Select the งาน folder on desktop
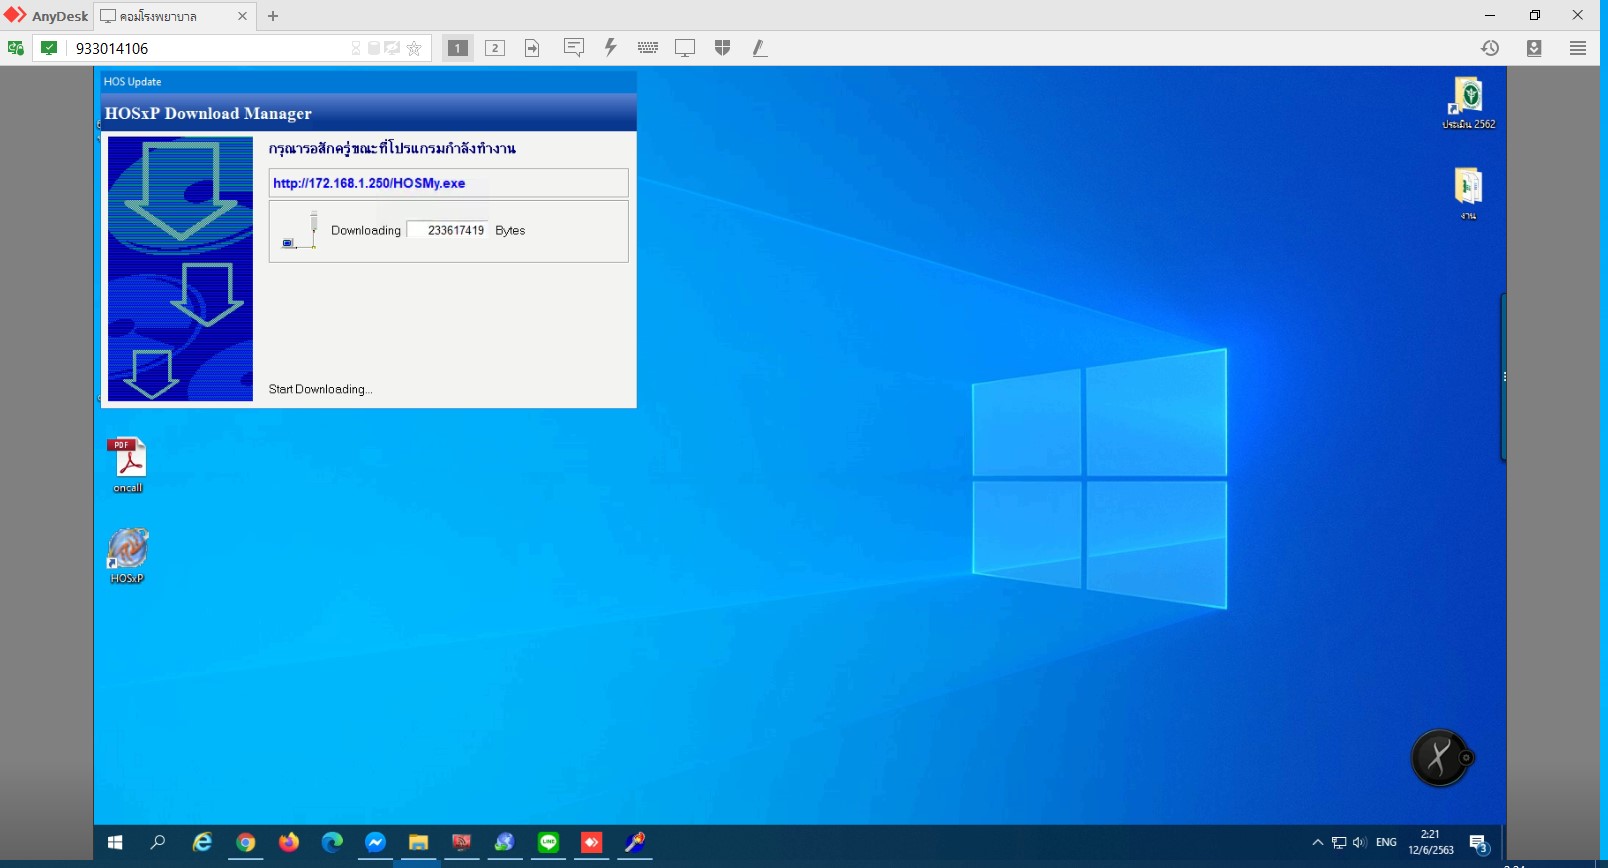The height and width of the screenshot is (868, 1608). point(1468,193)
